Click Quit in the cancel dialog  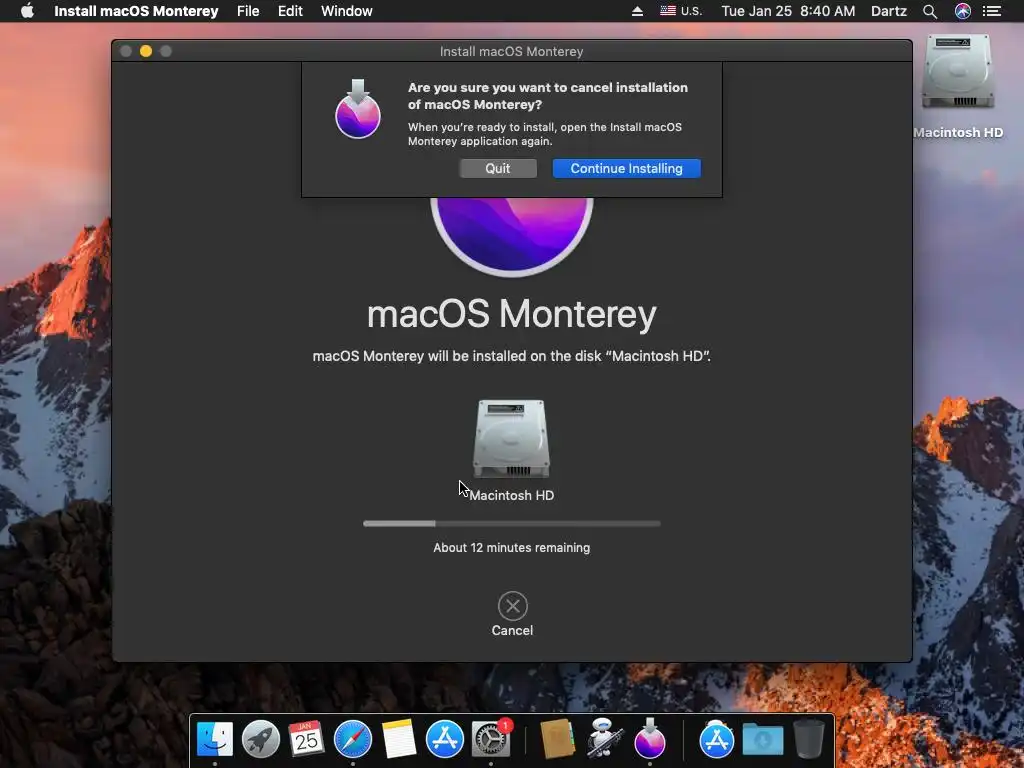tap(498, 168)
